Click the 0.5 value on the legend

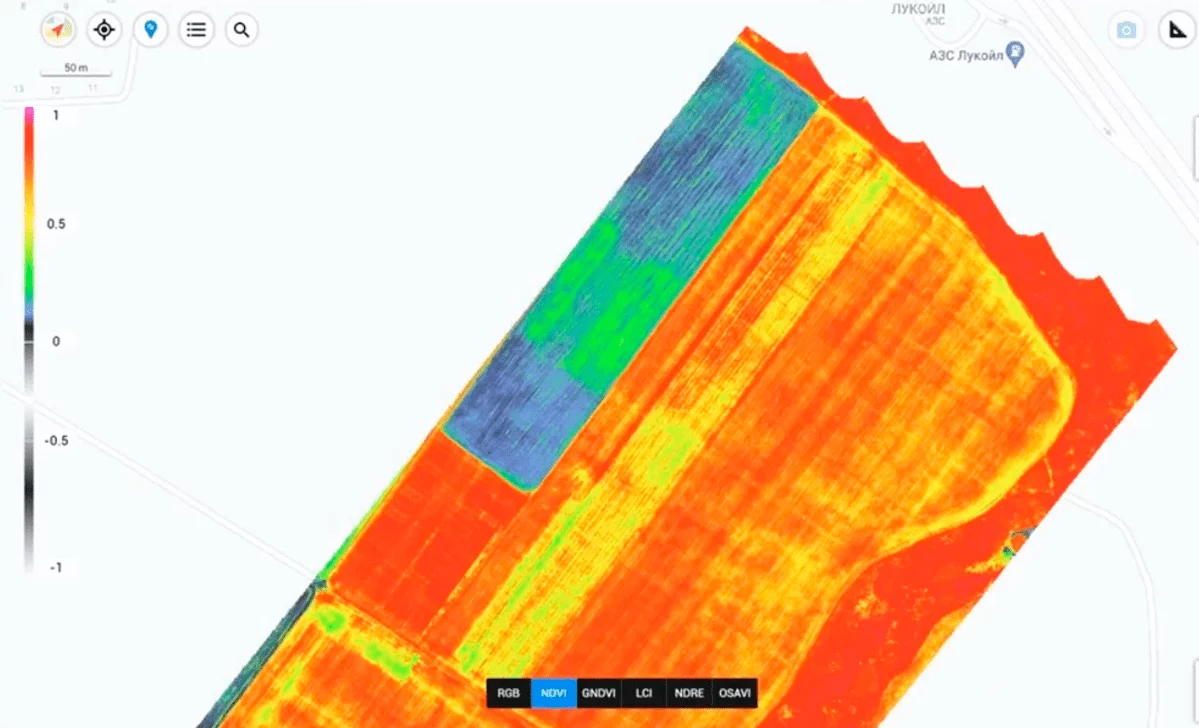point(56,224)
